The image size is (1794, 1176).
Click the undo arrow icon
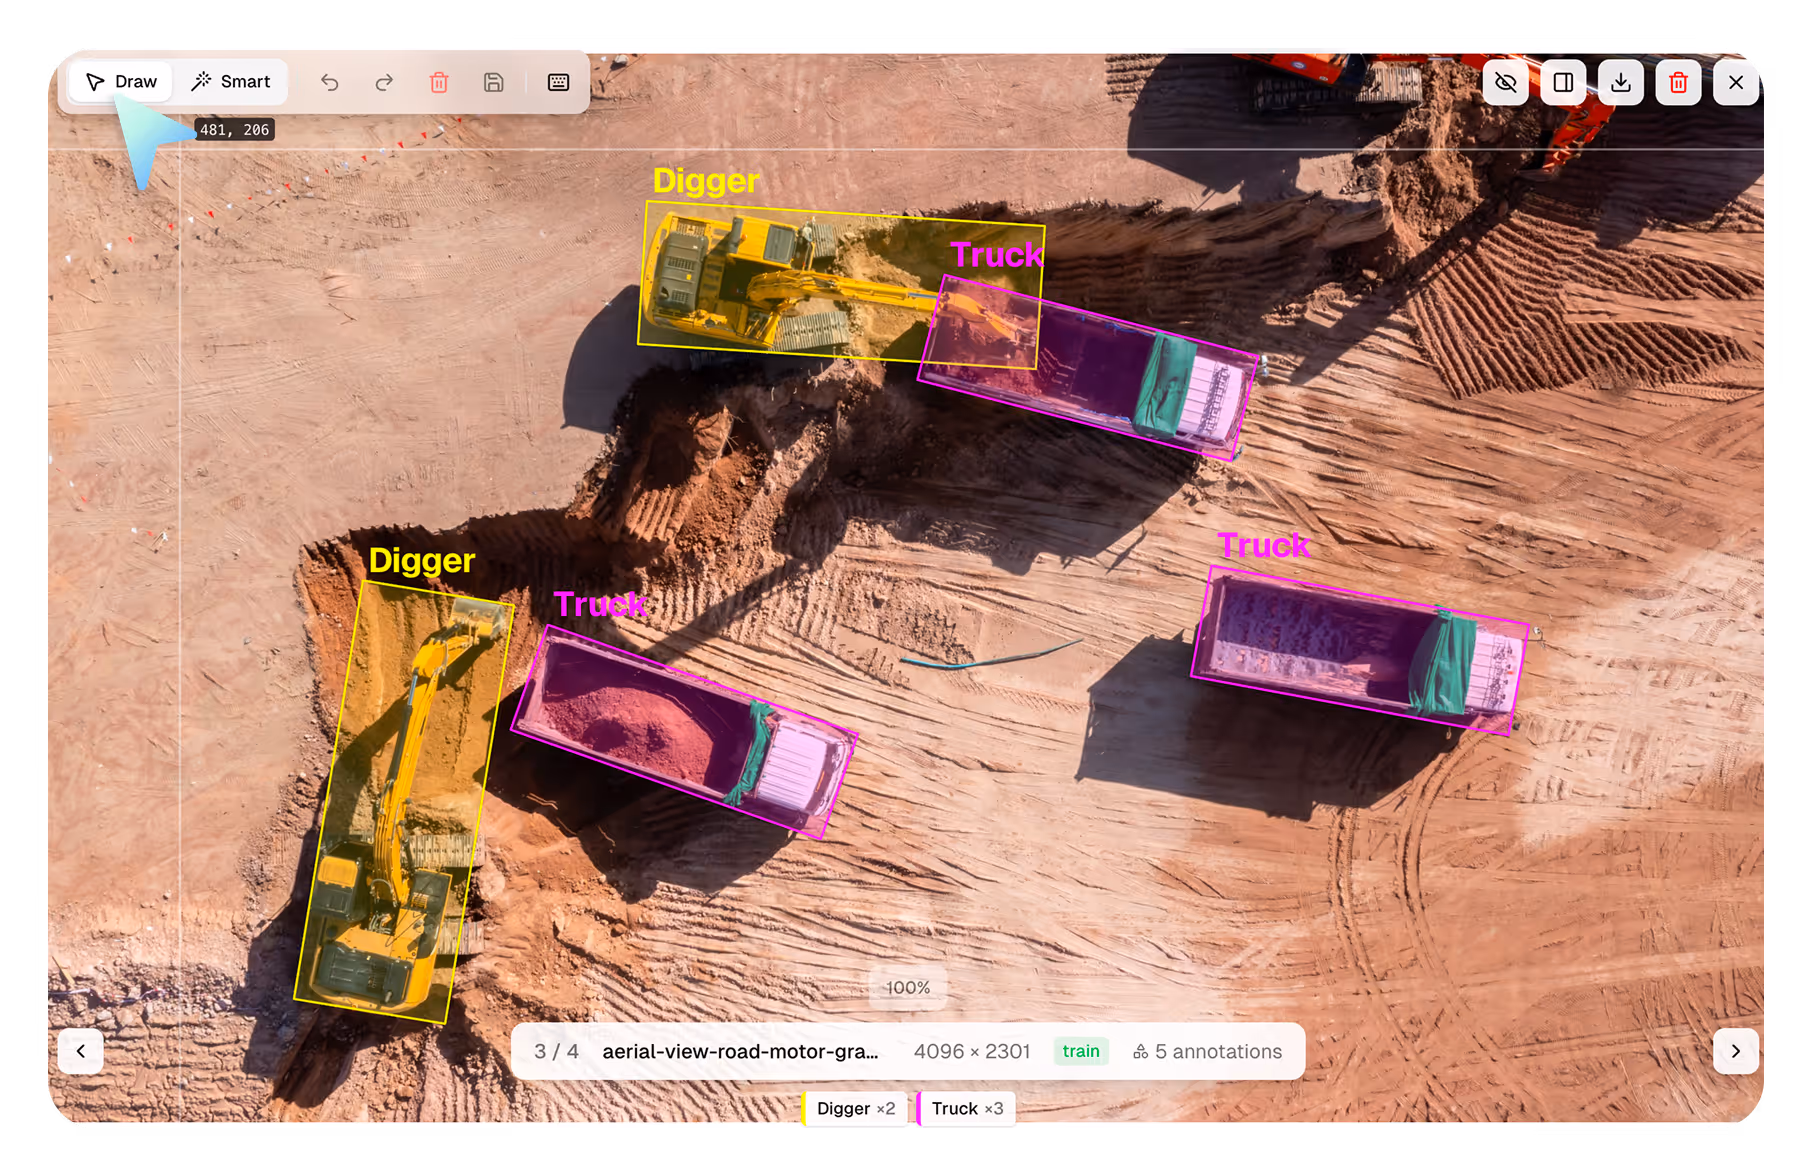(330, 83)
